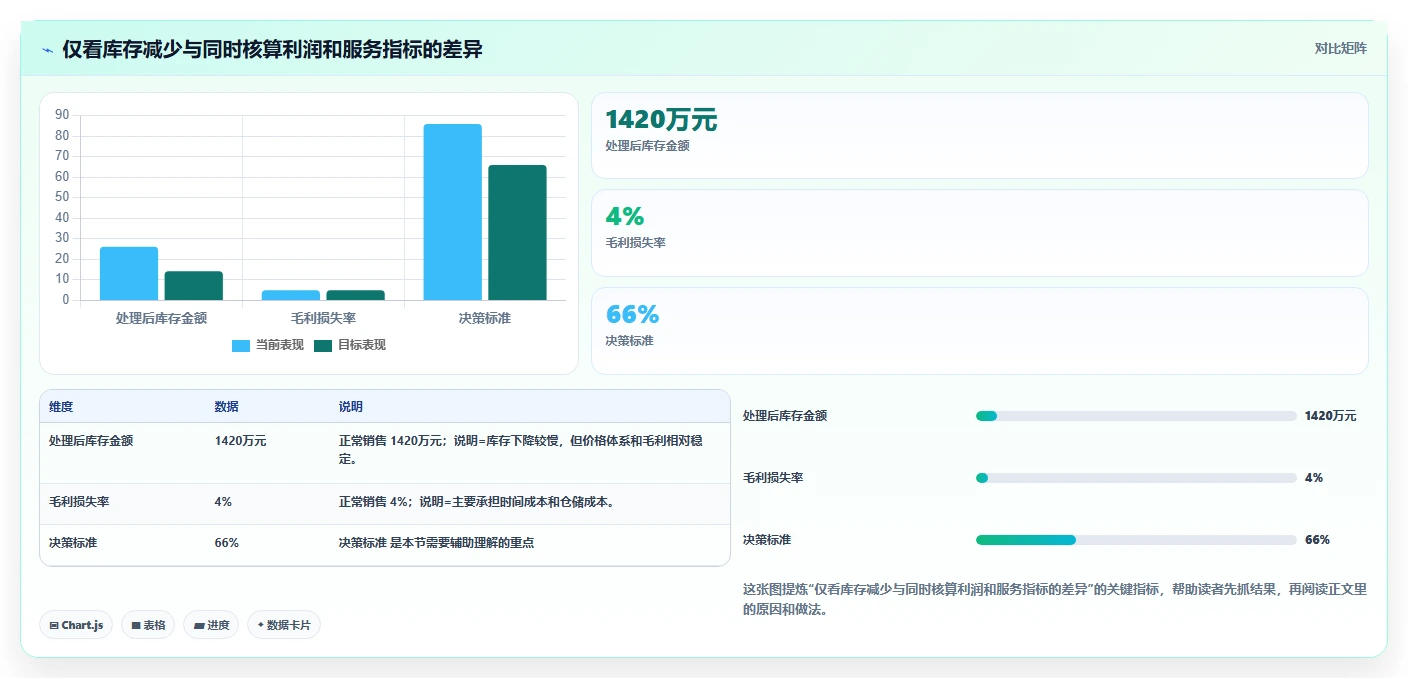The image size is (1408, 678).
Task: Click the 决策标准 chart axis label
Action: click(485, 318)
